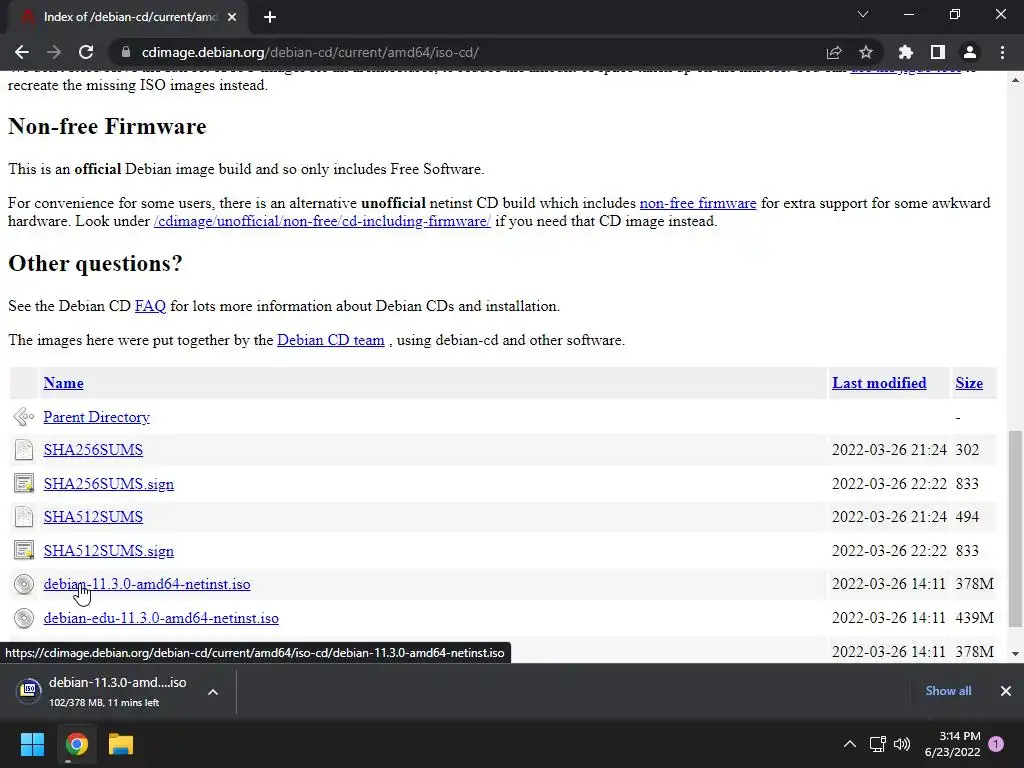Open the Chrome profile icon

[970, 52]
